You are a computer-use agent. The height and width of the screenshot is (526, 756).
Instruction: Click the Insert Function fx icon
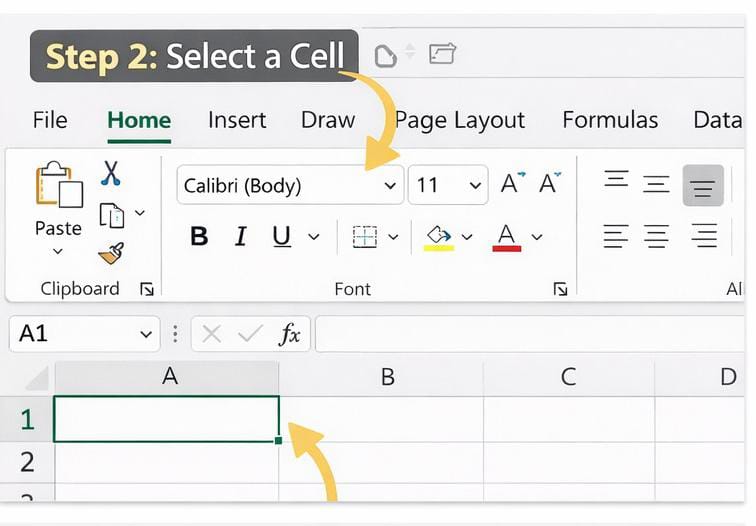[290, 335]
